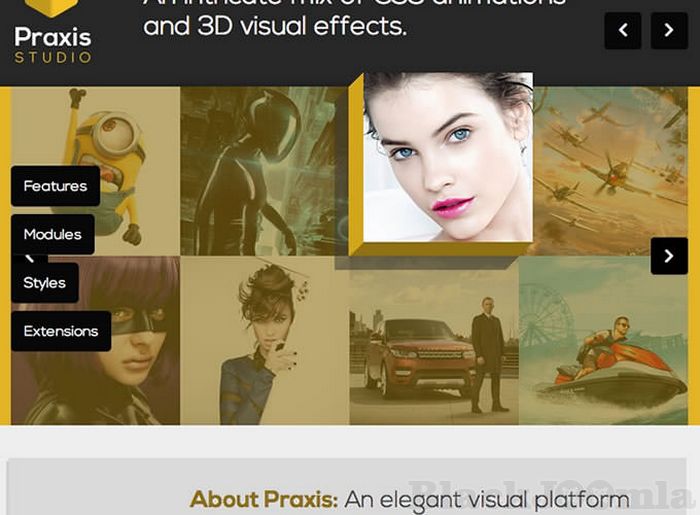Click the yellow cube logo icon
The width and height of the screenshot is (700, 515).
click(x=51, y=7)
